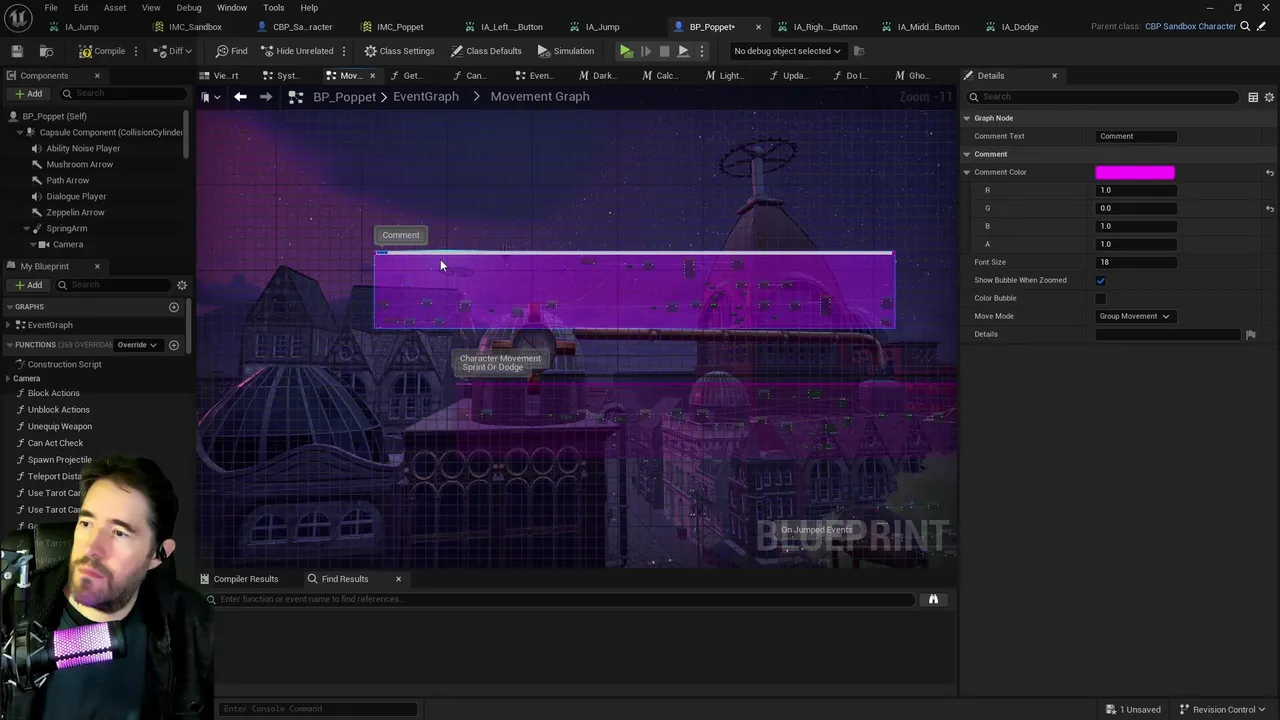Open compile options three-dot menu
This screenshot has width=1280, height=720.
(138, 51)
